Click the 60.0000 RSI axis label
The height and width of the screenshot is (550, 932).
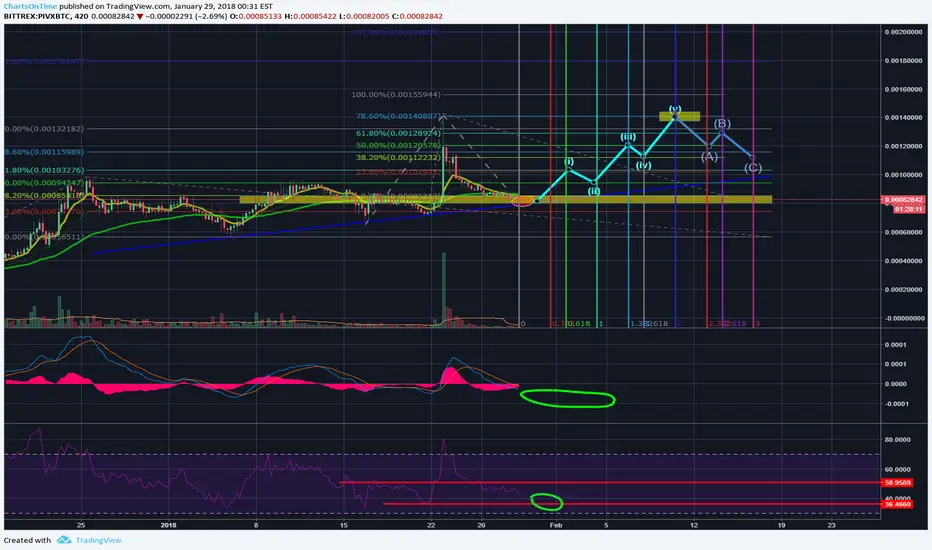pos(898,470)
